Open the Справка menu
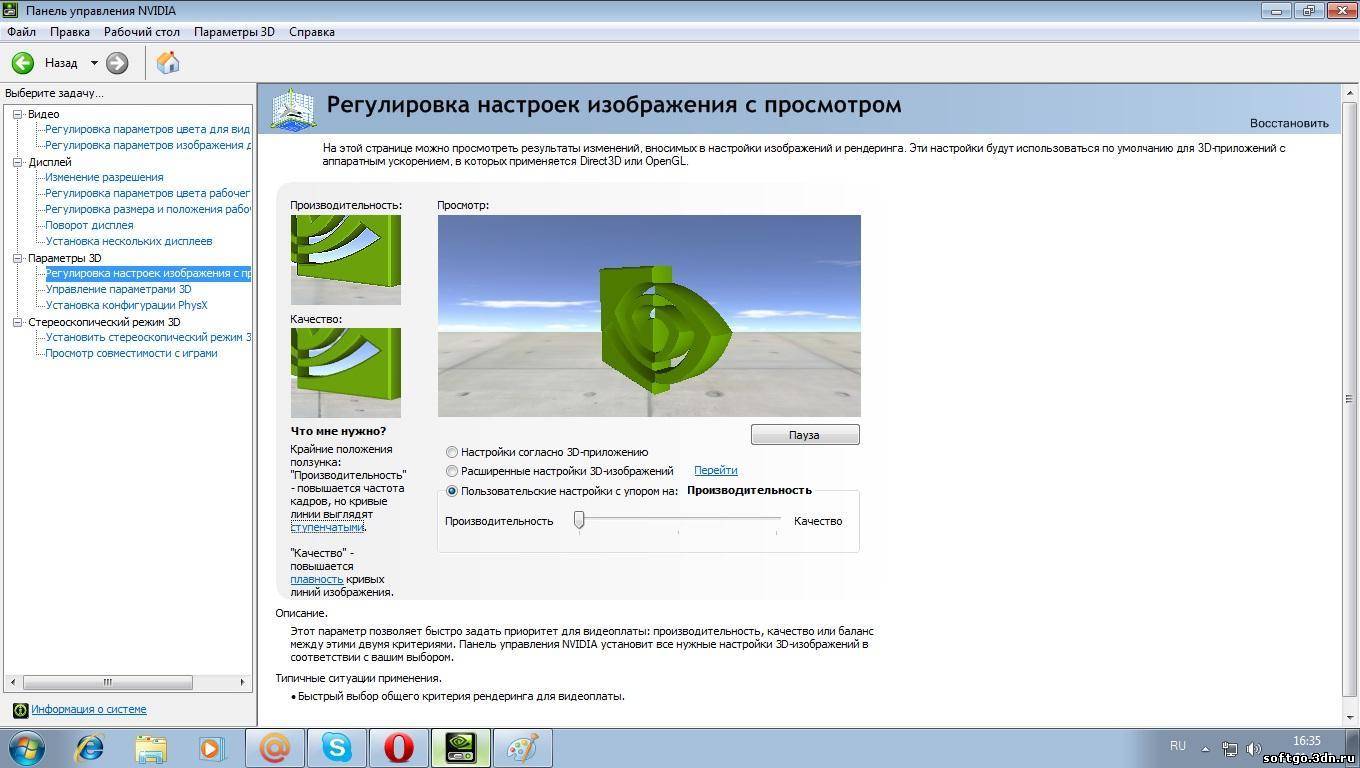This screenshot has height=768, width=1360. click(x=312, y=32)
